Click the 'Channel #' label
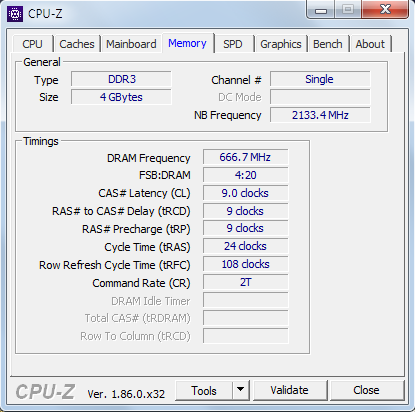The height and width of the screenshot is (412, 415). (x=236, y=80)
